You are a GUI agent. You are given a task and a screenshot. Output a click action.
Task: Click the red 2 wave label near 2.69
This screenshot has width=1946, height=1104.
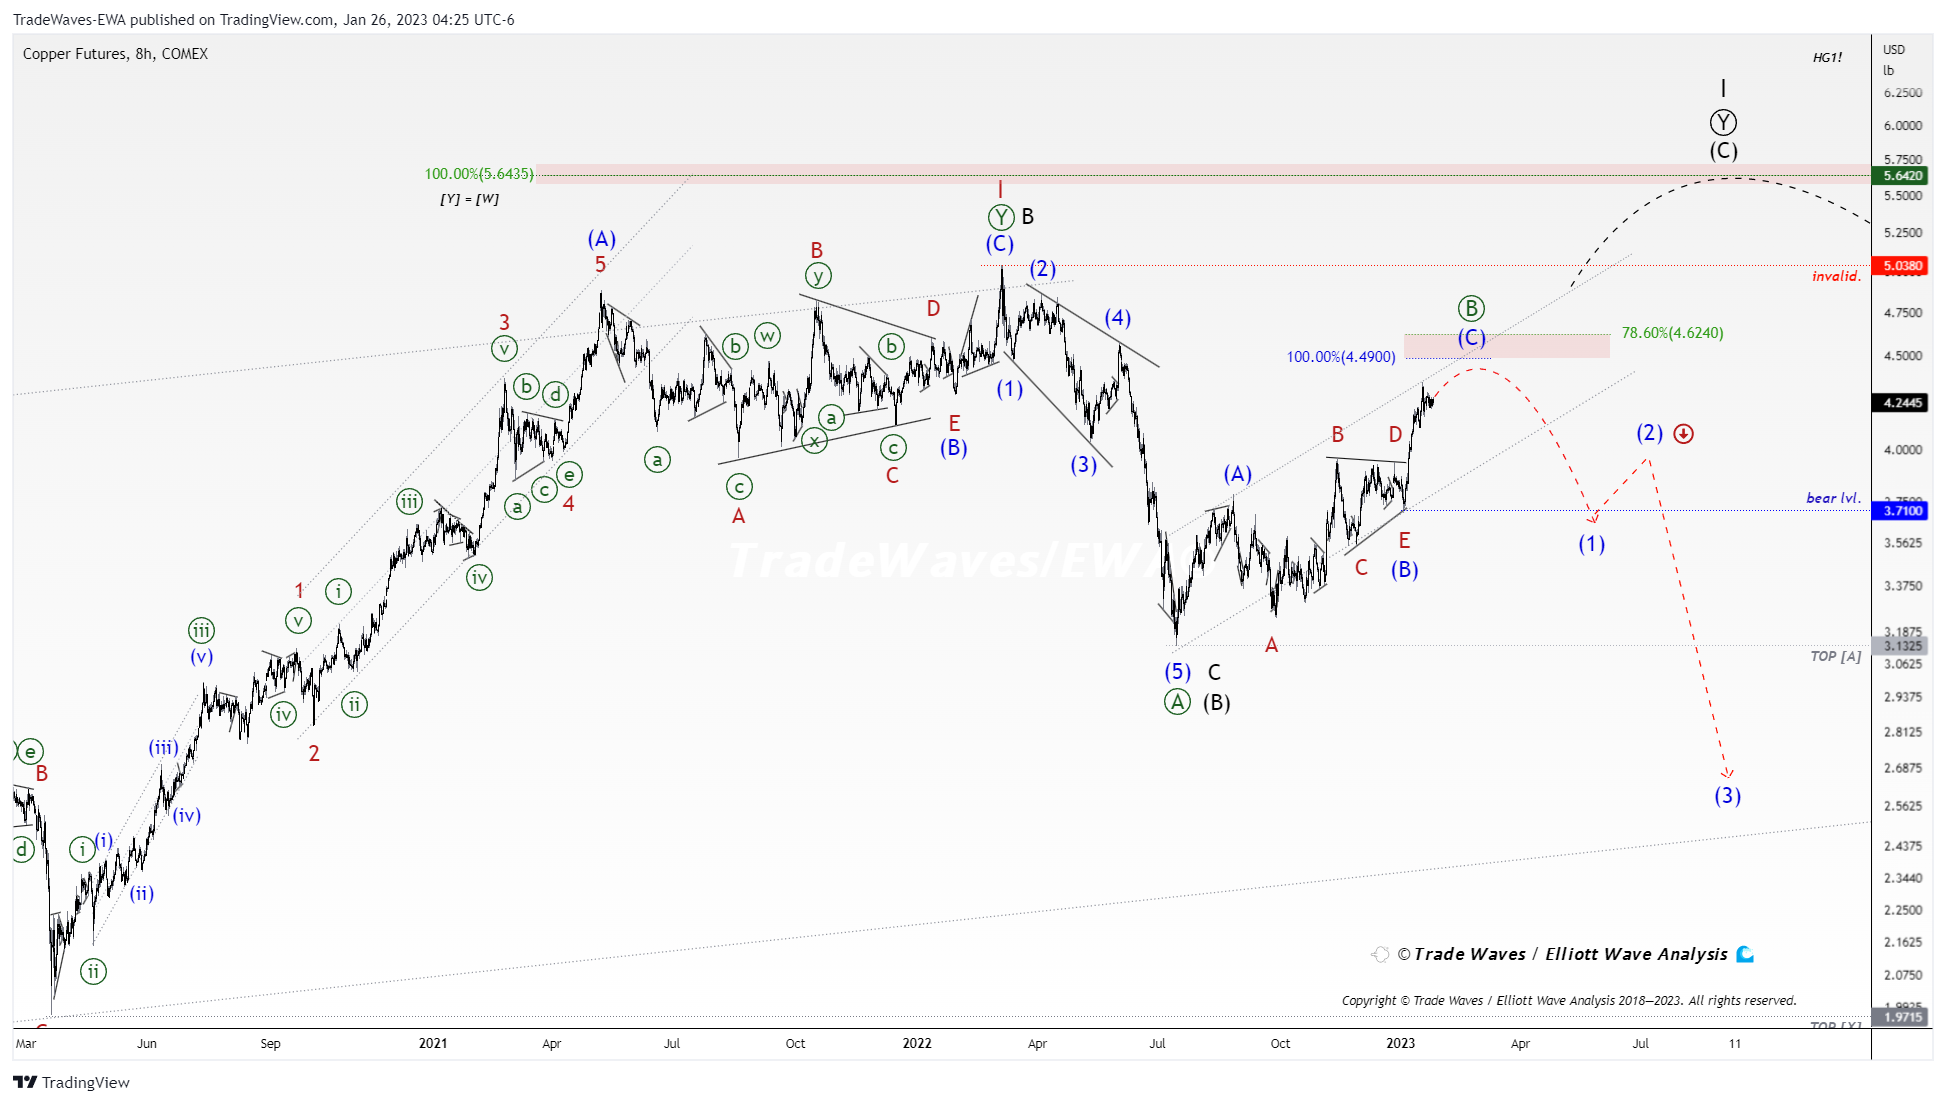[x=314, y=754]
